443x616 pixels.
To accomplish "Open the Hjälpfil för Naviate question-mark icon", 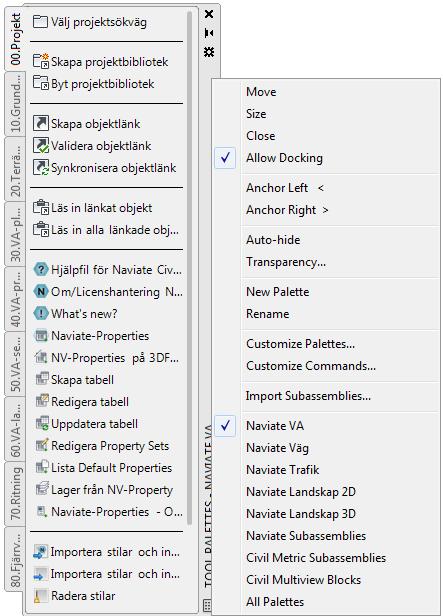I will (x=40, y=270).
